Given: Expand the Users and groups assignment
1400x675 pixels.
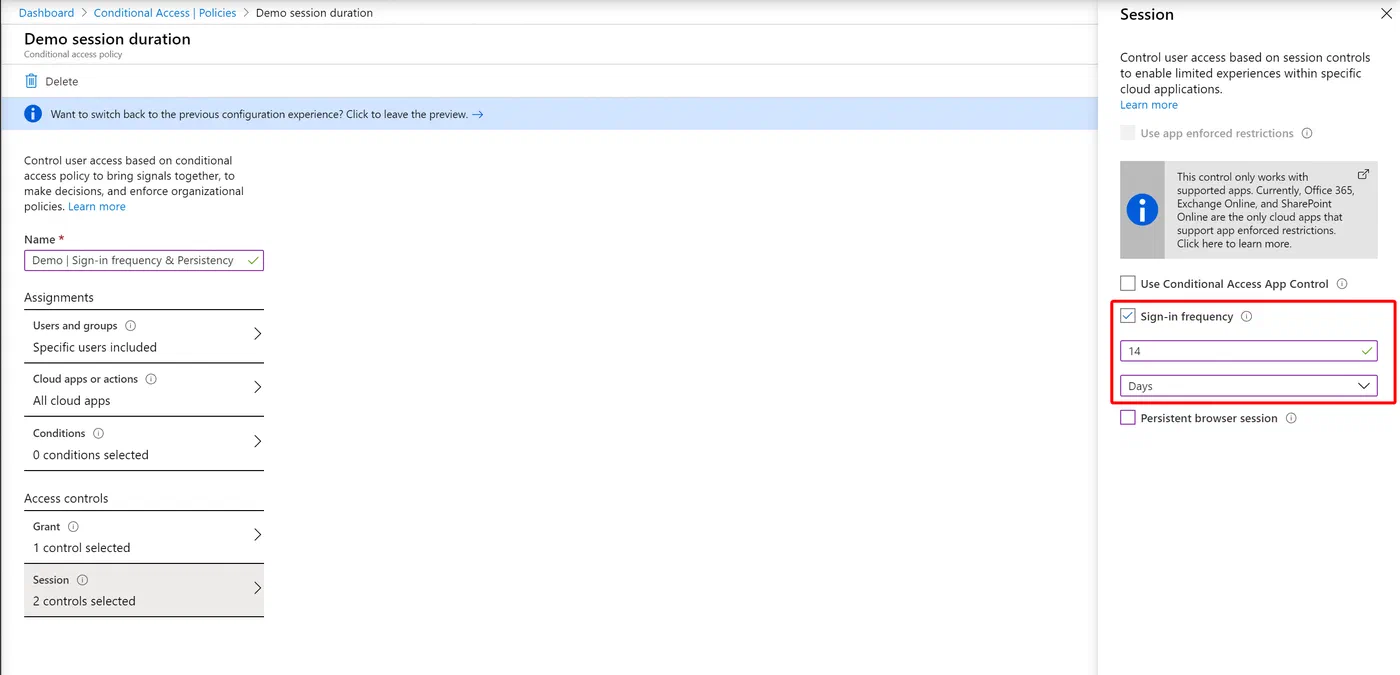Looking at the screenshot, I should [x=144, y=337].
